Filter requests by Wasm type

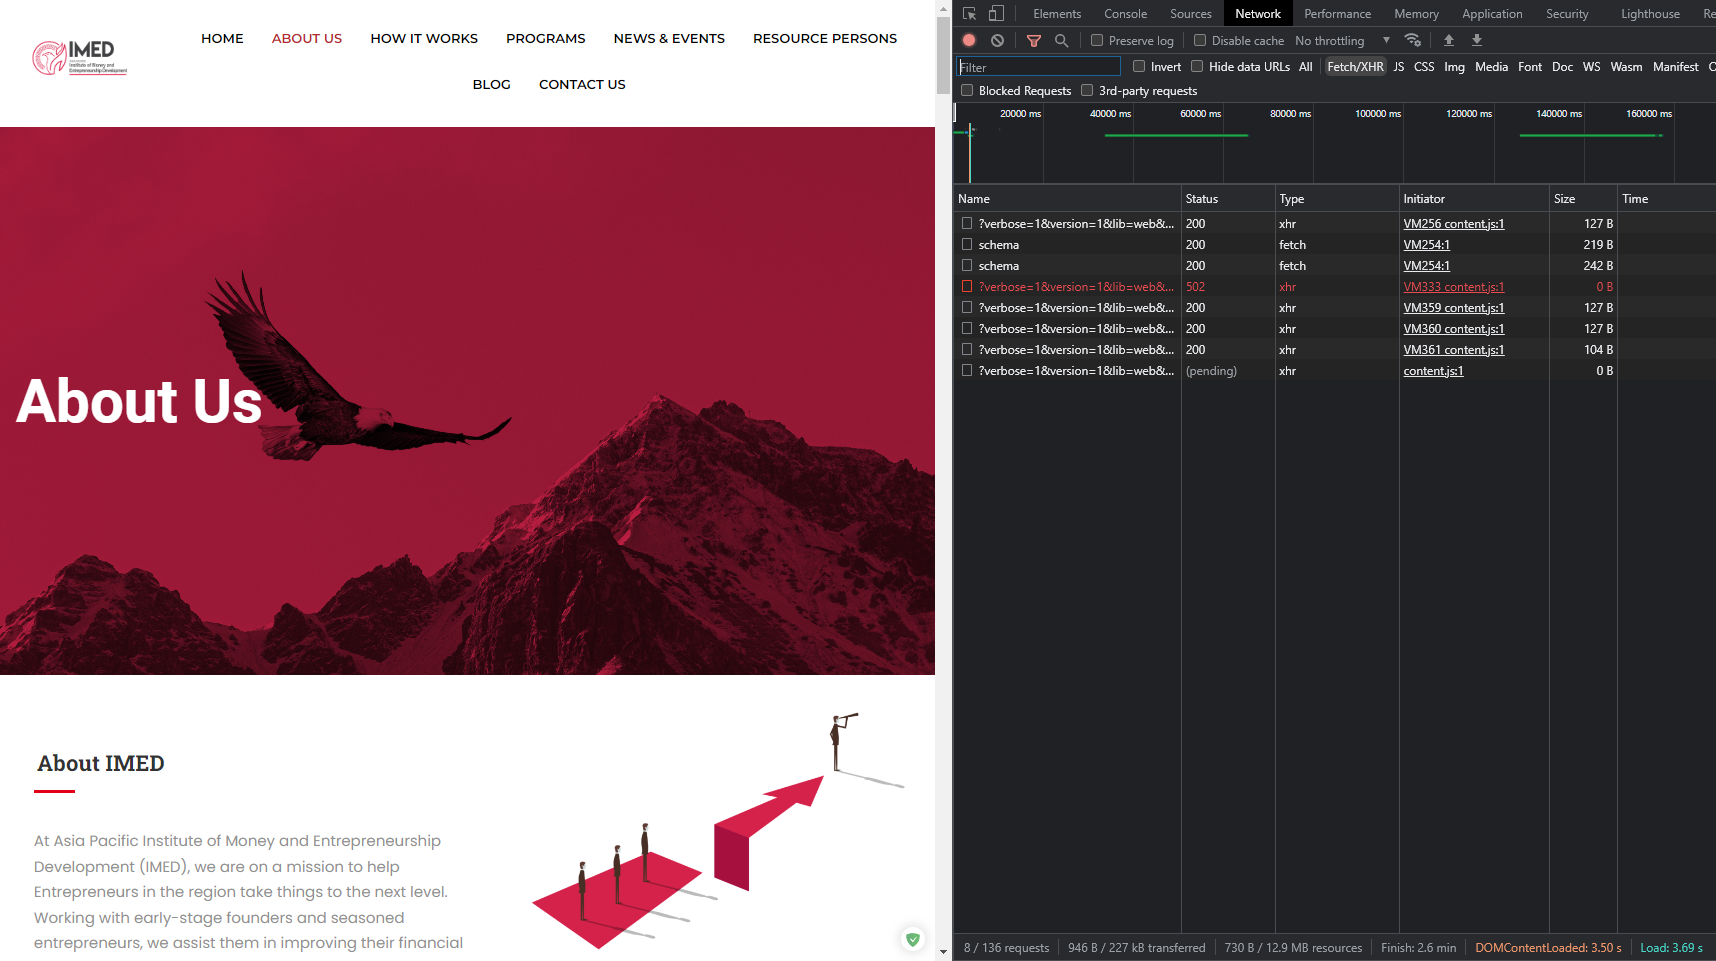click(1626, 67)
